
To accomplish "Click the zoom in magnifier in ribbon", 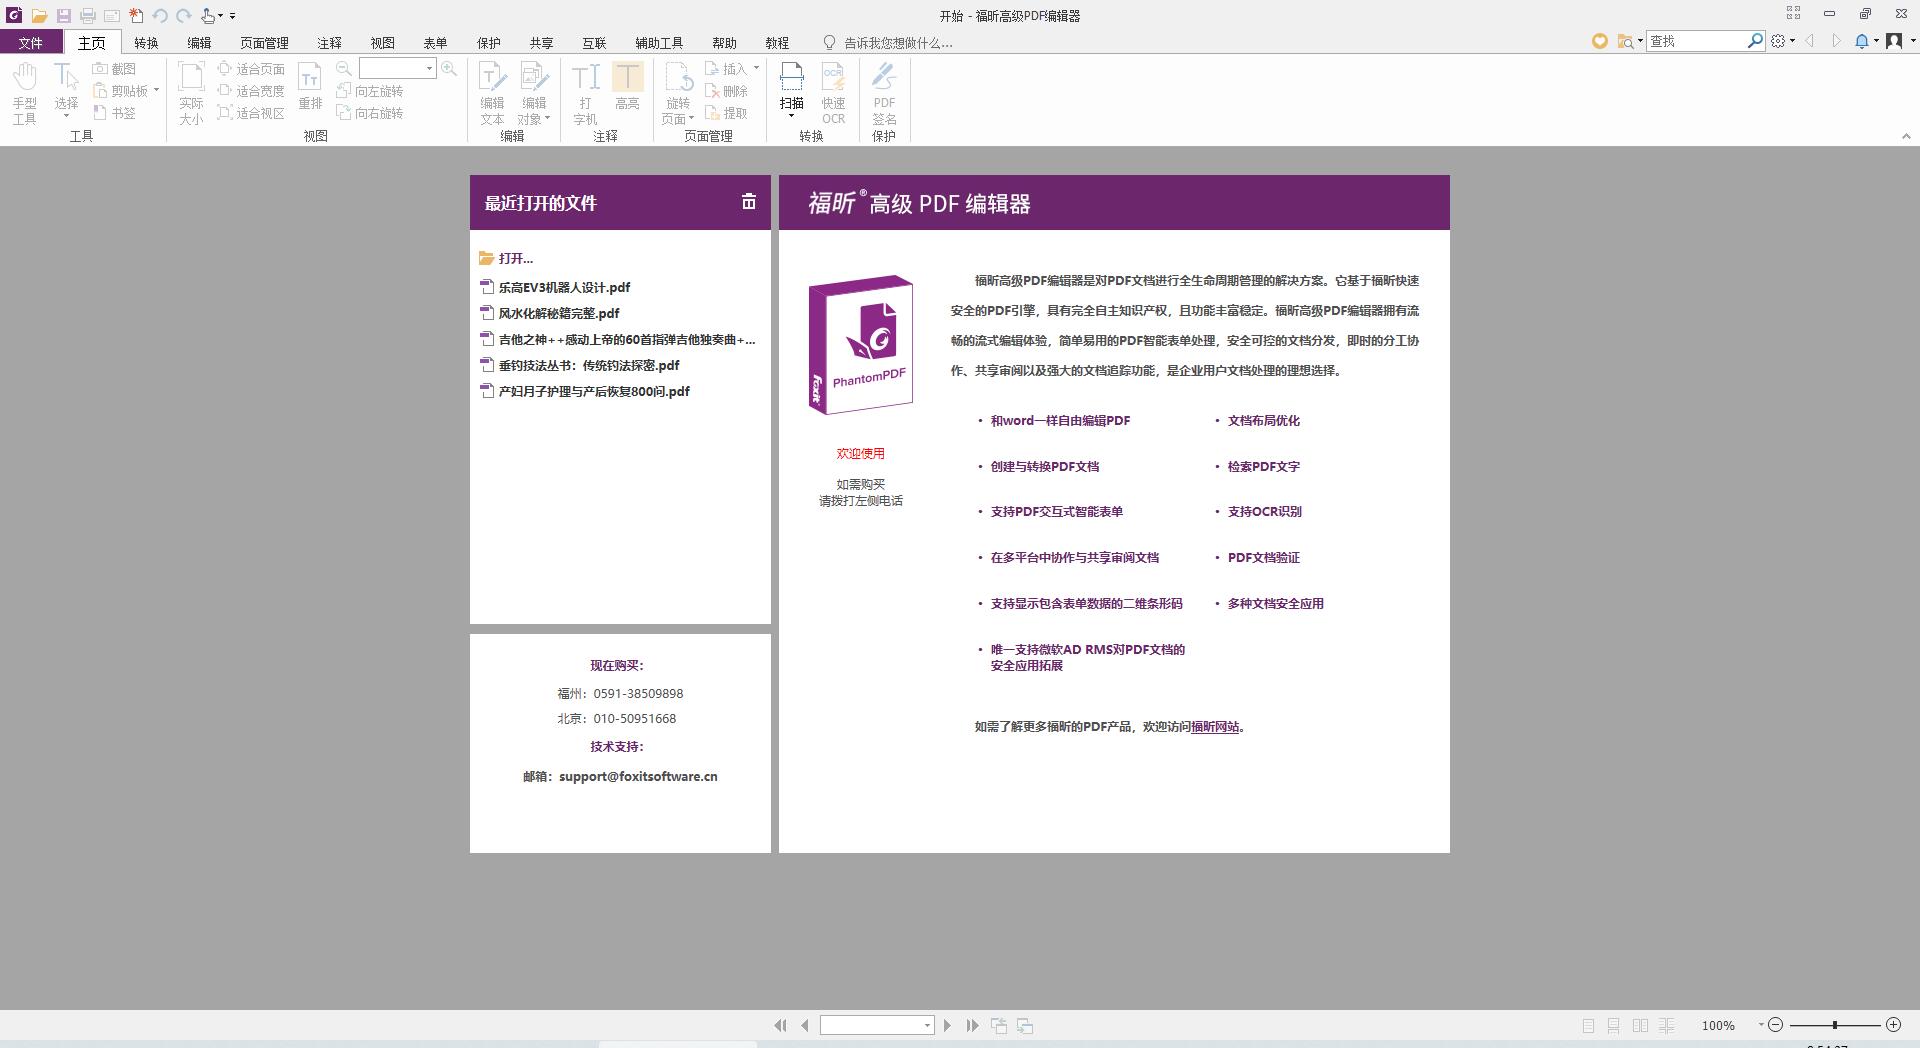I will click(x=449, y=68).
